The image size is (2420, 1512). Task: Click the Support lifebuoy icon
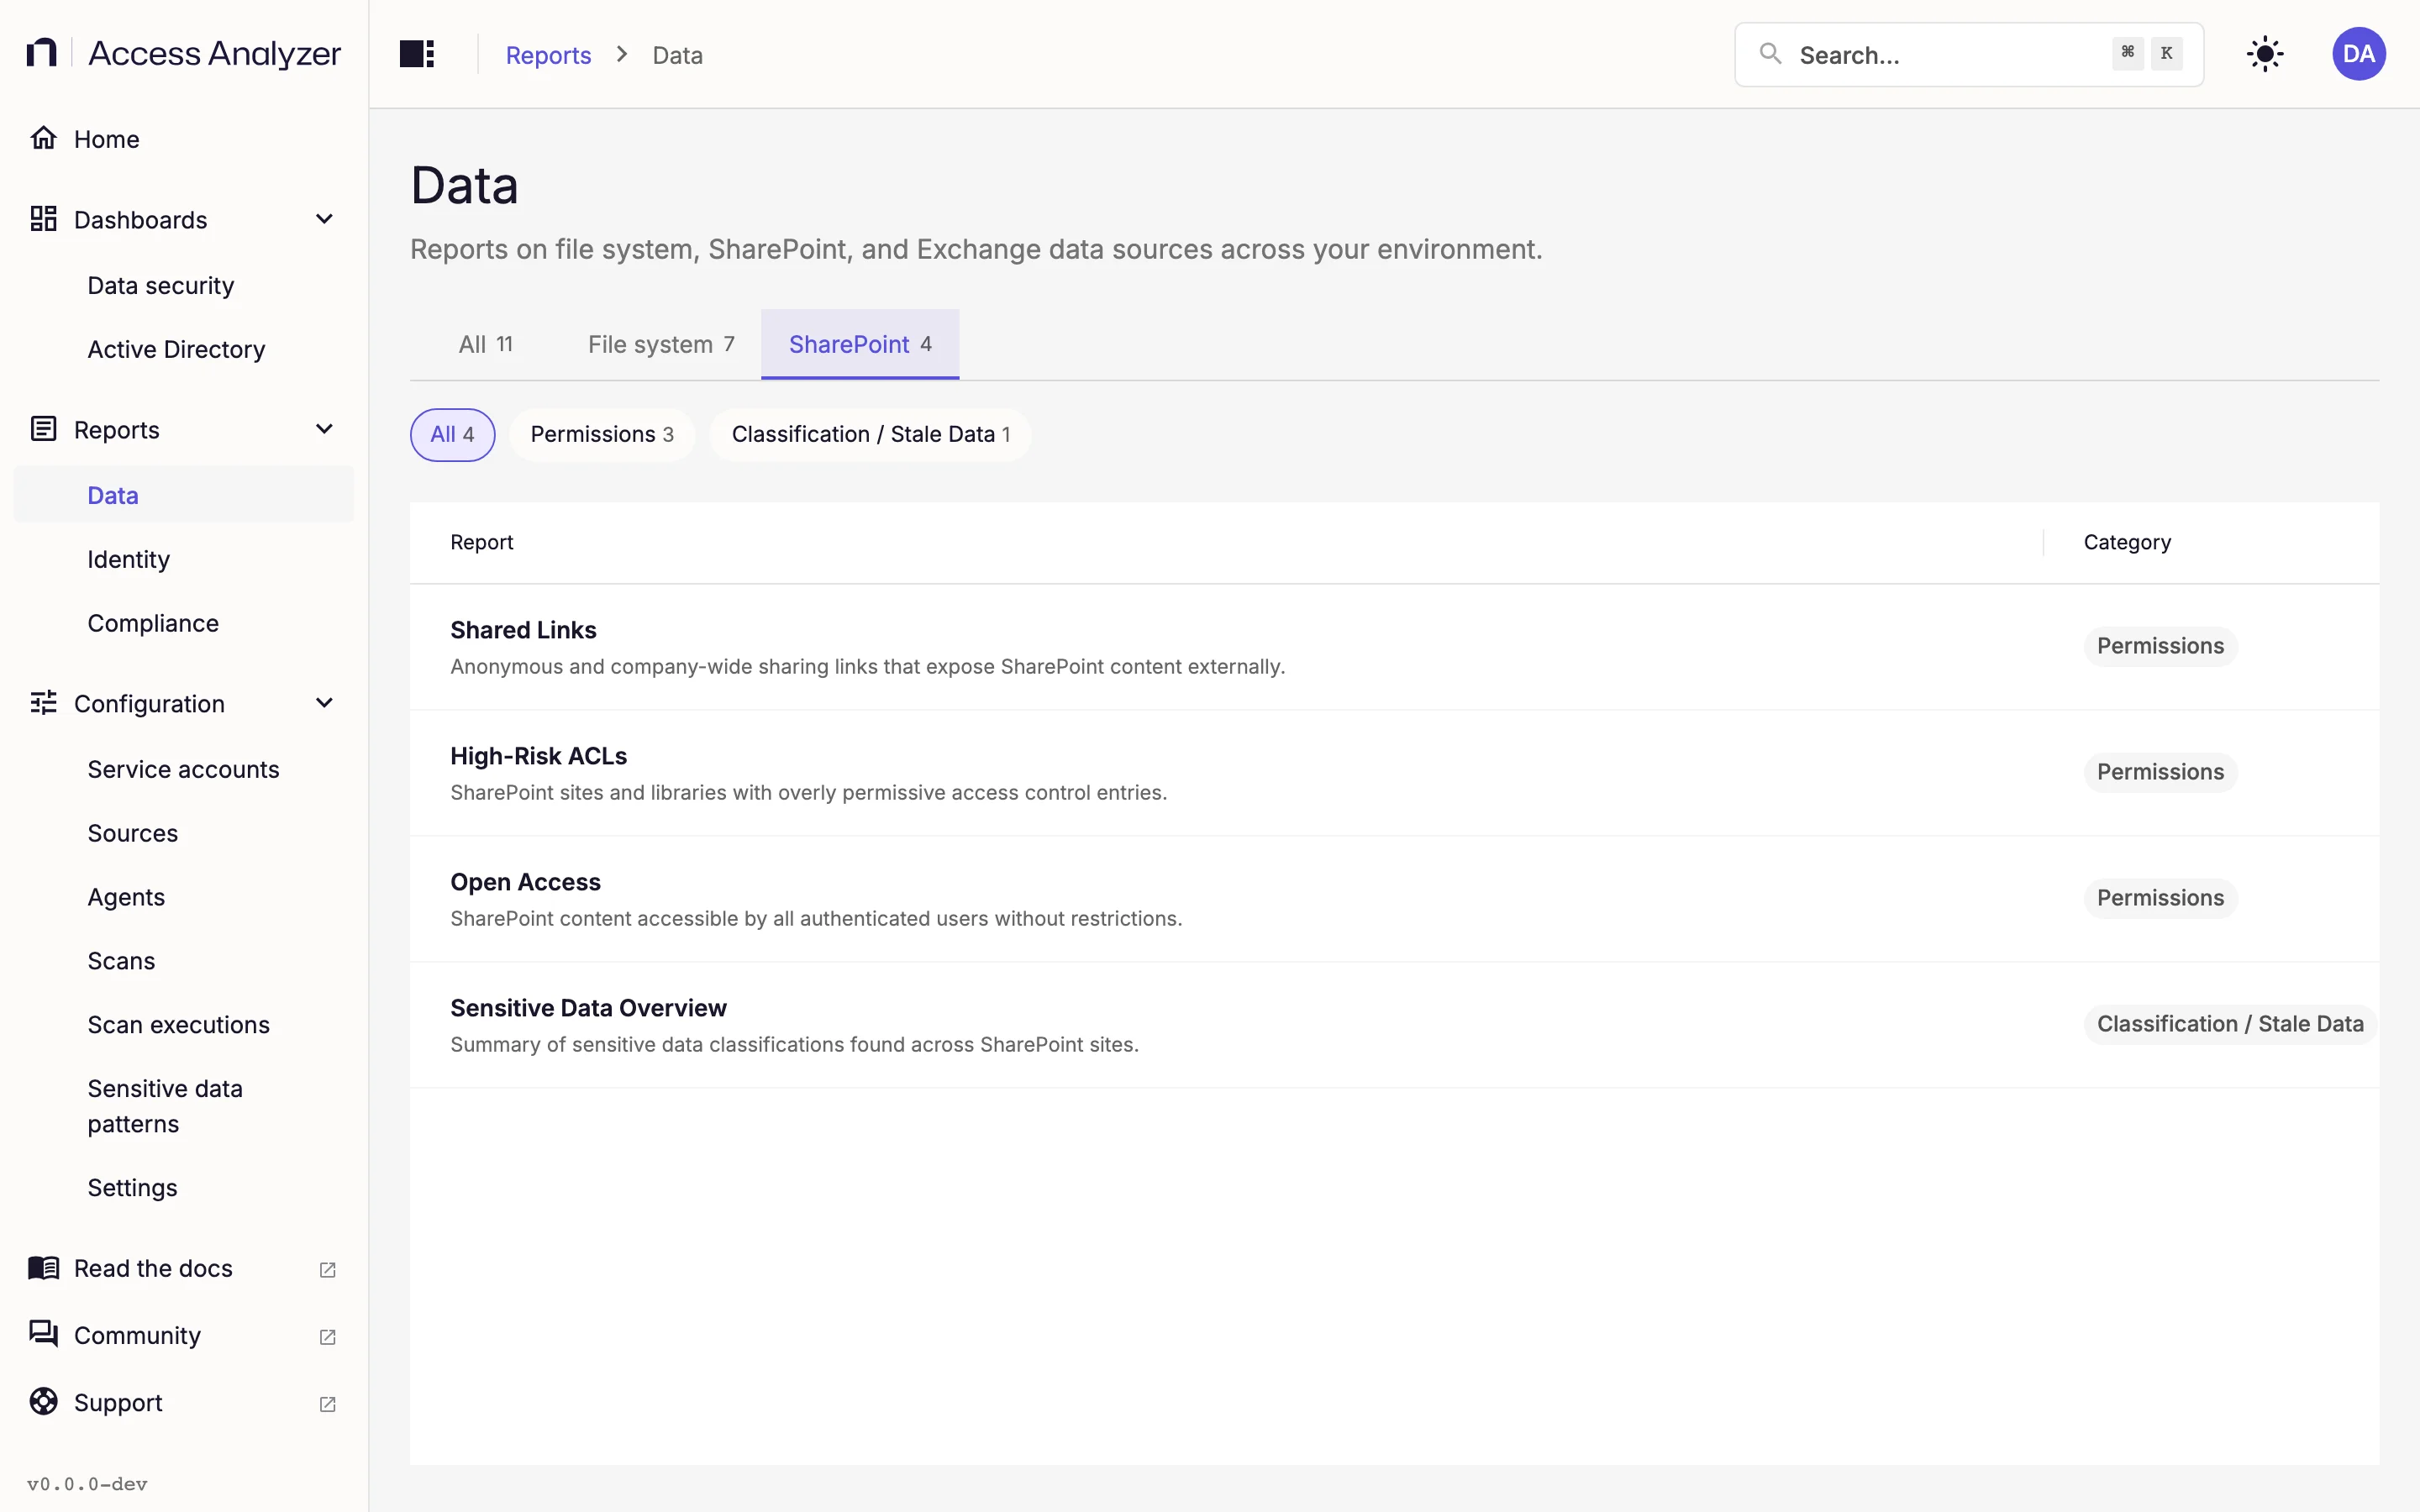click(x=43, y=1402)
